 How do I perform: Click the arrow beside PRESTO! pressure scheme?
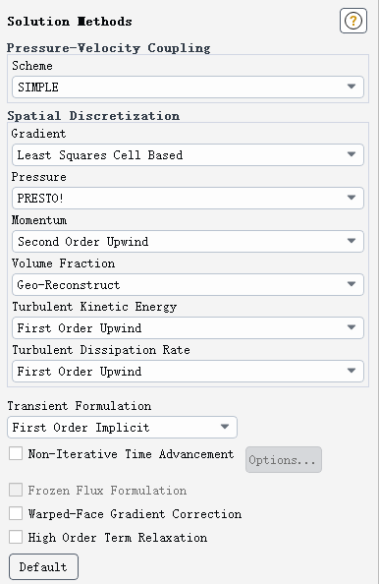point(351,197)
